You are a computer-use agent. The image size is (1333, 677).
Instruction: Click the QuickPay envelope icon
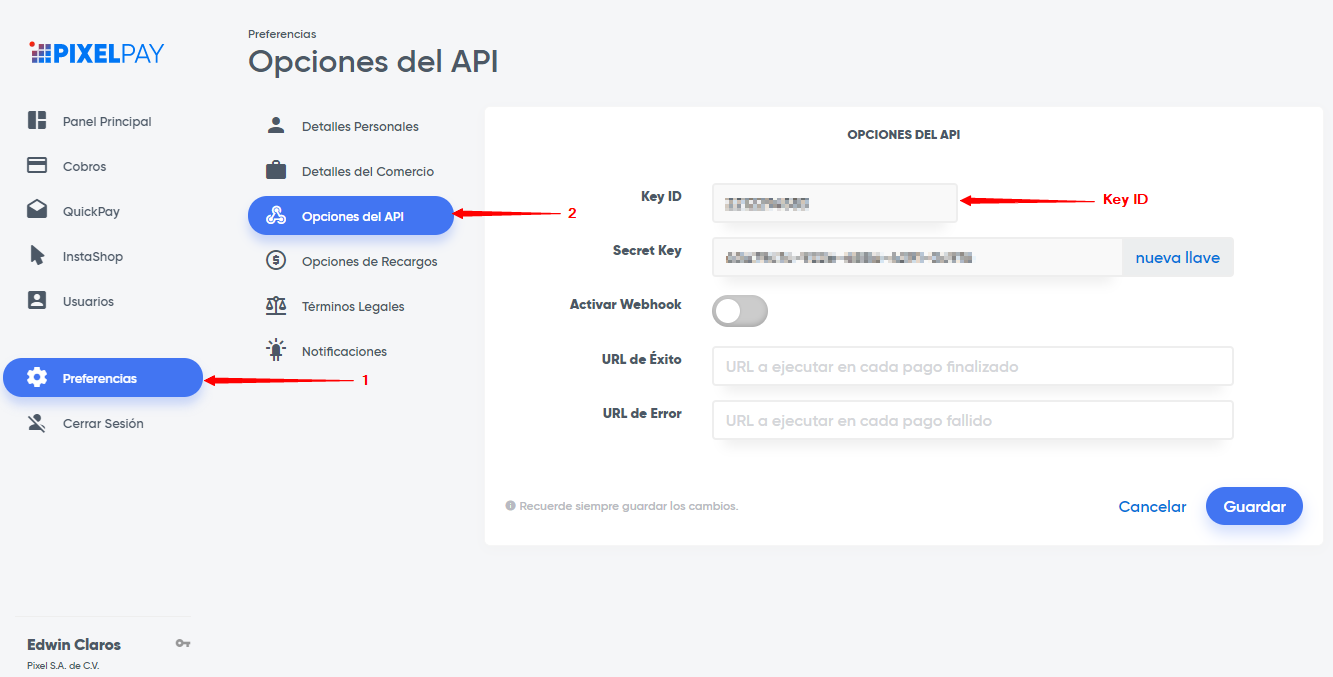(37, 210)
